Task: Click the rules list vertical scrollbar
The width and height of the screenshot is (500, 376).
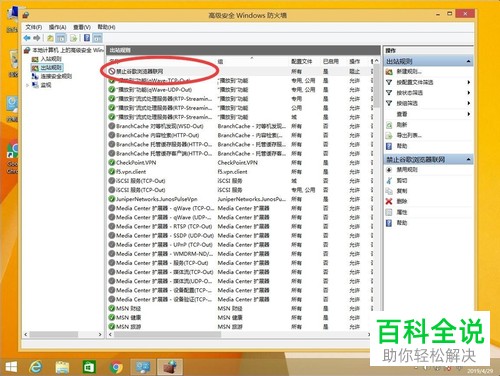Action: tap(376, 86)
